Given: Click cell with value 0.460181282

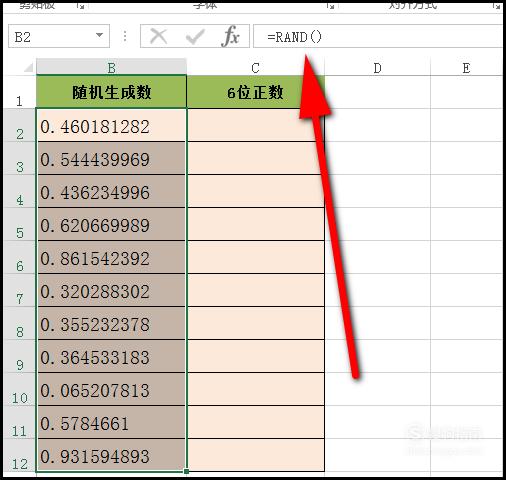Looking at the screenshot, I should (x=111, y=125).
